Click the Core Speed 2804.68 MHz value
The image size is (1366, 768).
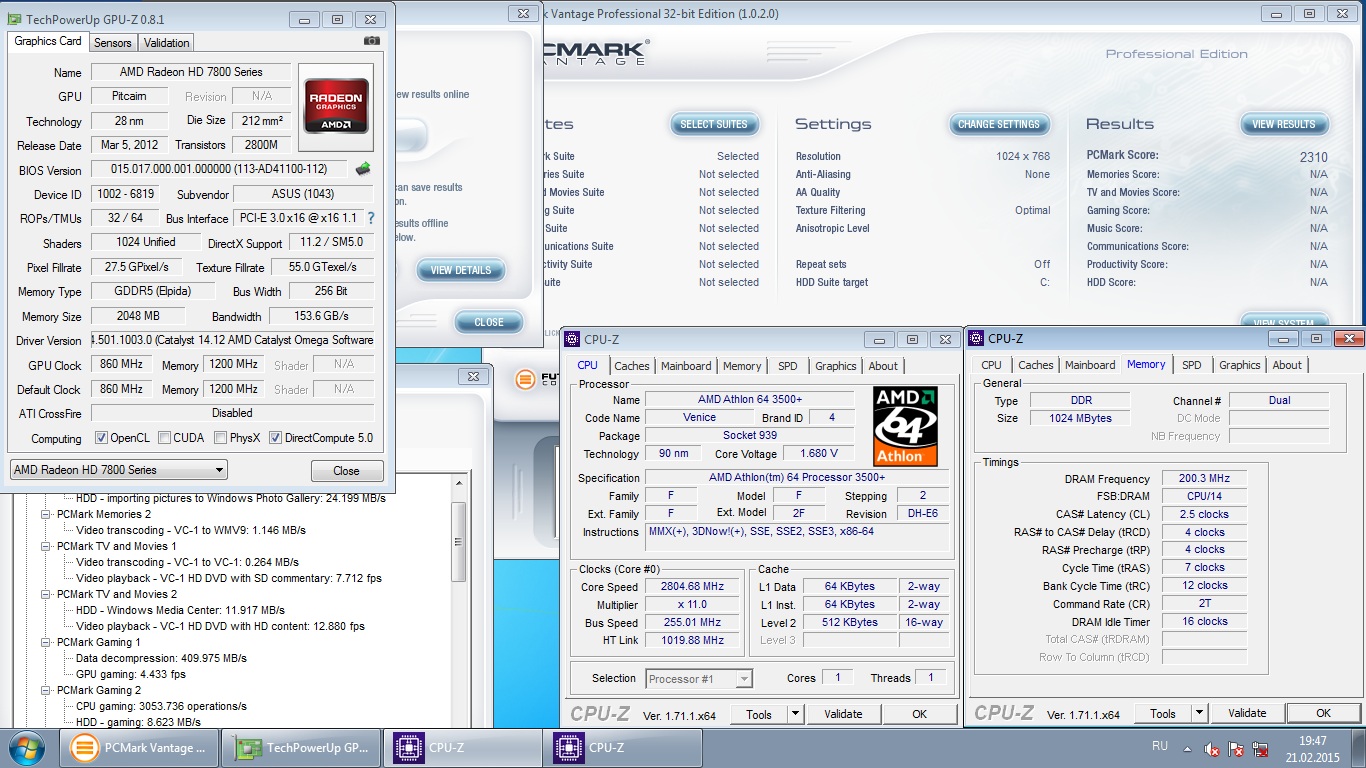693,587
